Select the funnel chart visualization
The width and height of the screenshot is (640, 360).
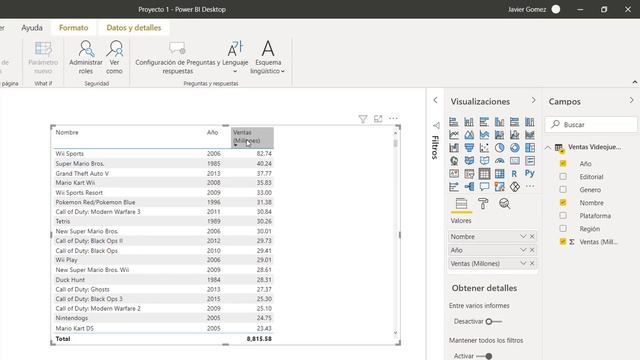[469, 148]
